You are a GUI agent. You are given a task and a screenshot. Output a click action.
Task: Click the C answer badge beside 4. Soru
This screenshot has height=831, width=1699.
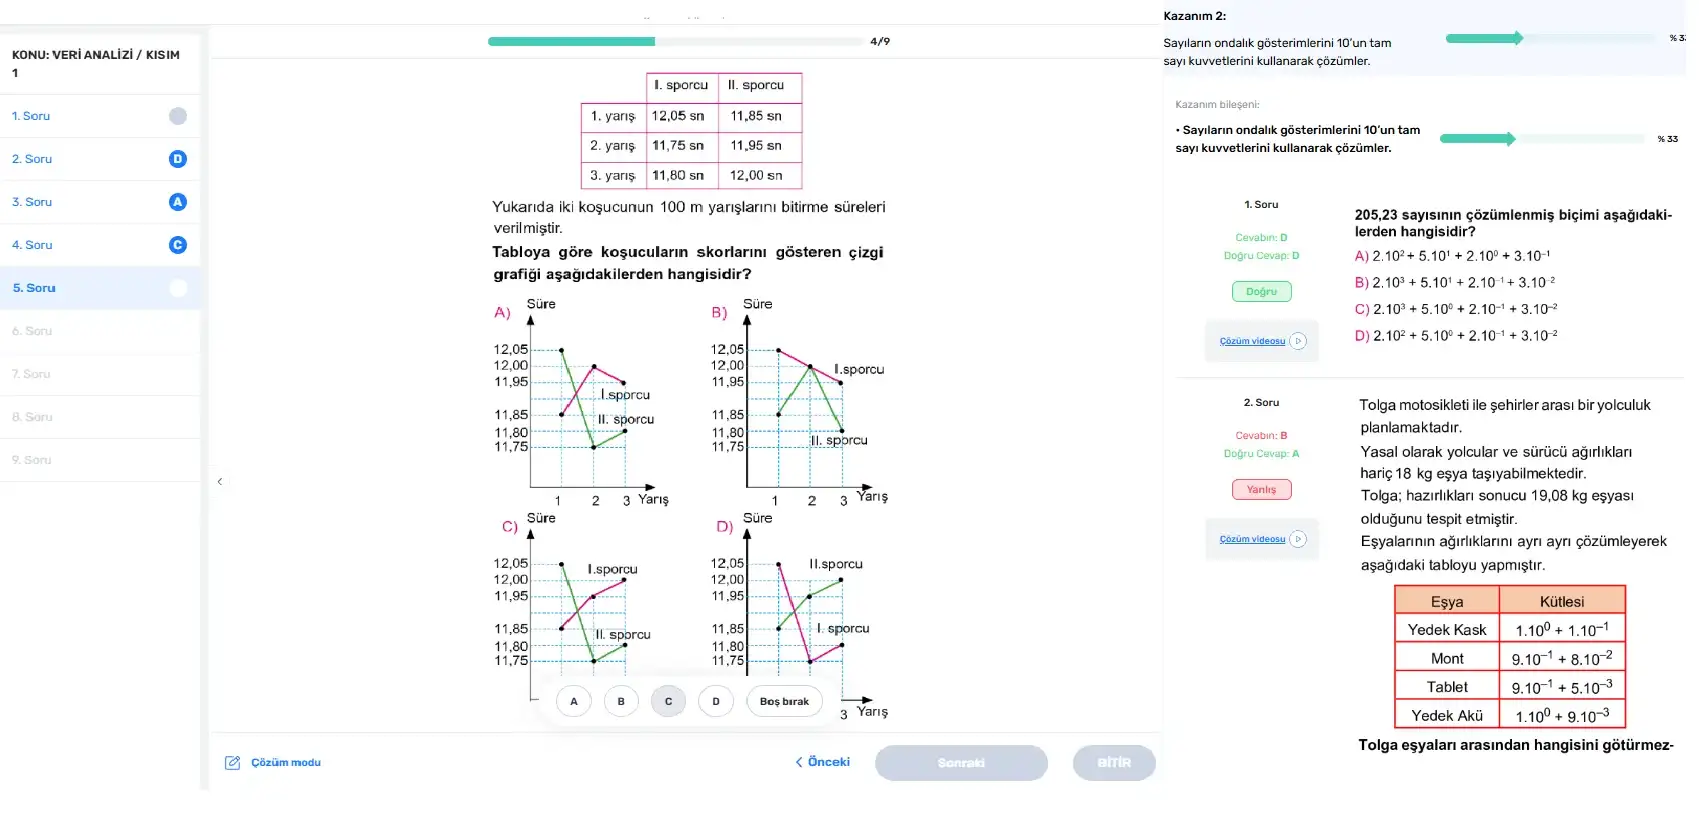[x=178, y=245]
